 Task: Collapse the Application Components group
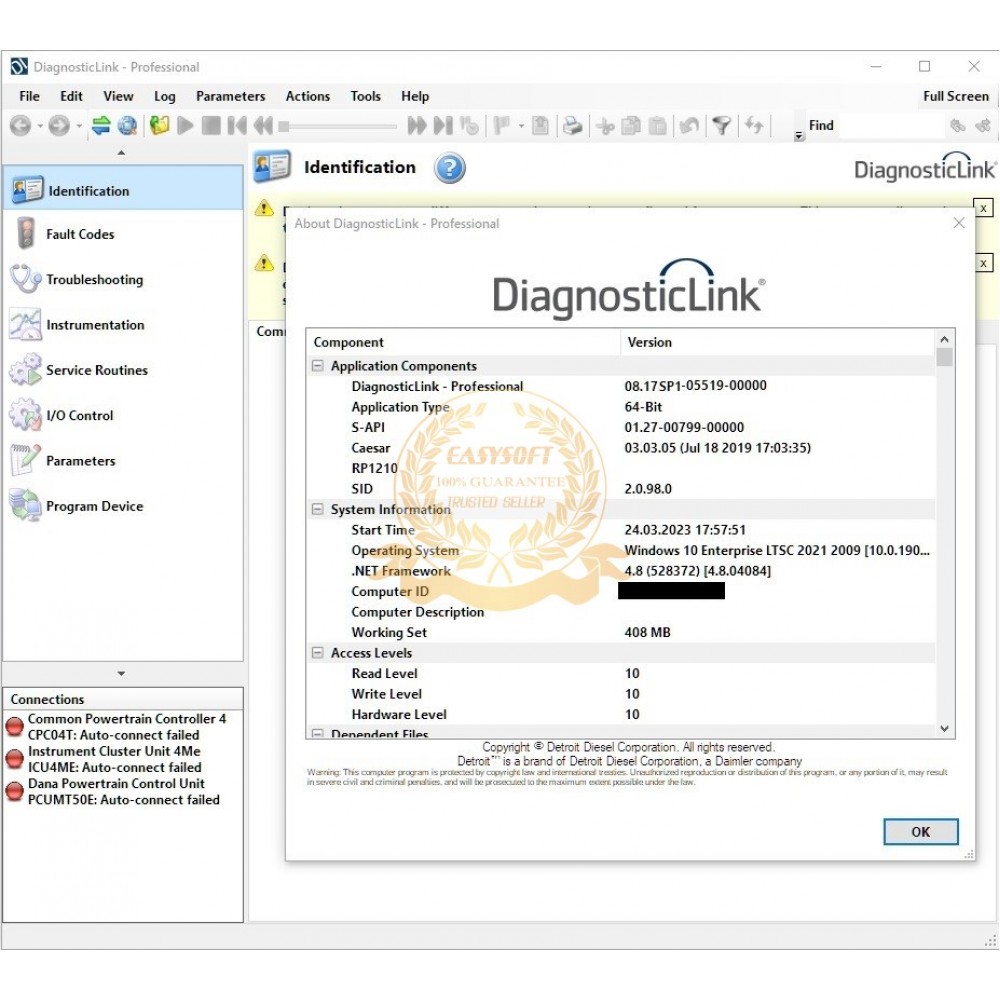pos(317,366)
